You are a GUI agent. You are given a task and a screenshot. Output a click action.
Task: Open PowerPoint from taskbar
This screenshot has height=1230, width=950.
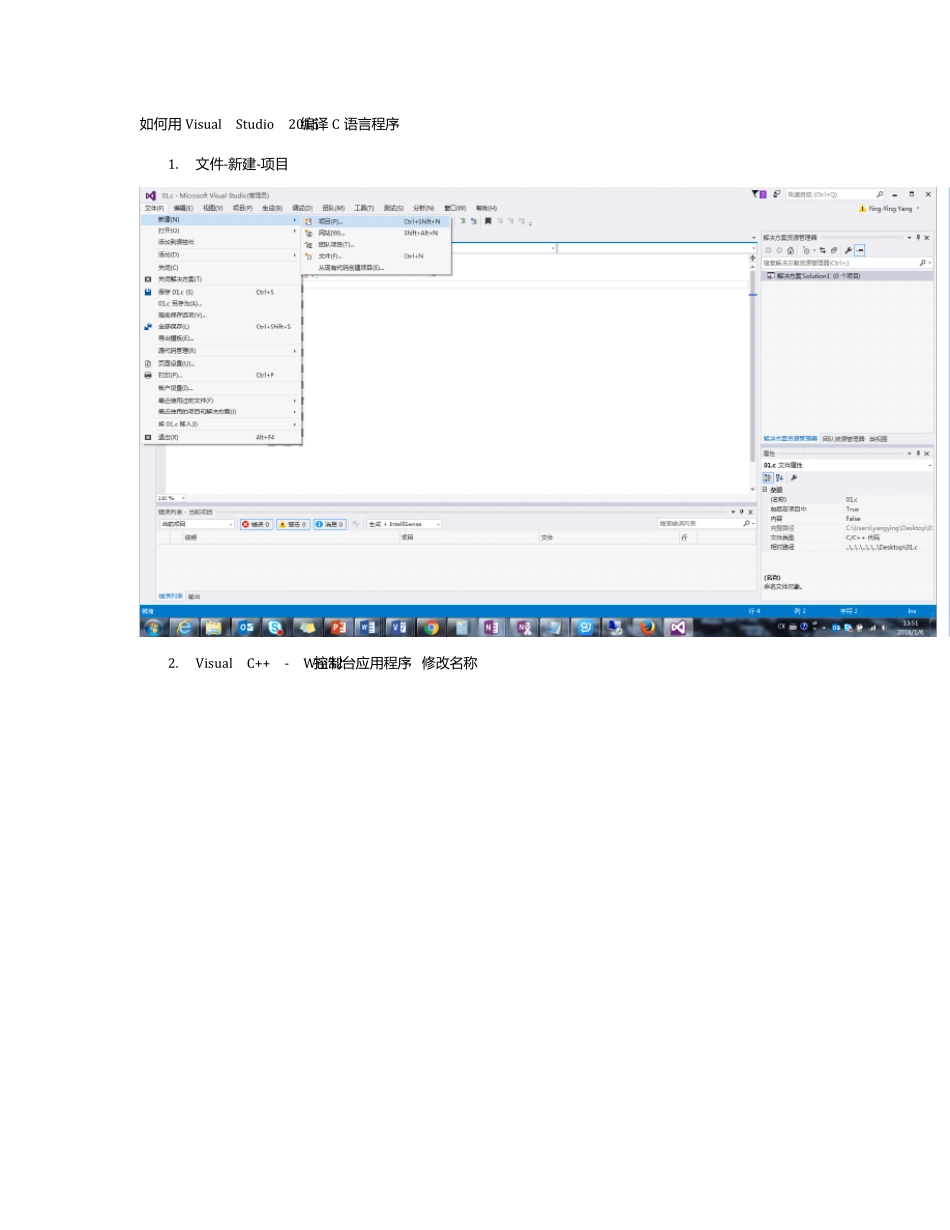(337, 627)
